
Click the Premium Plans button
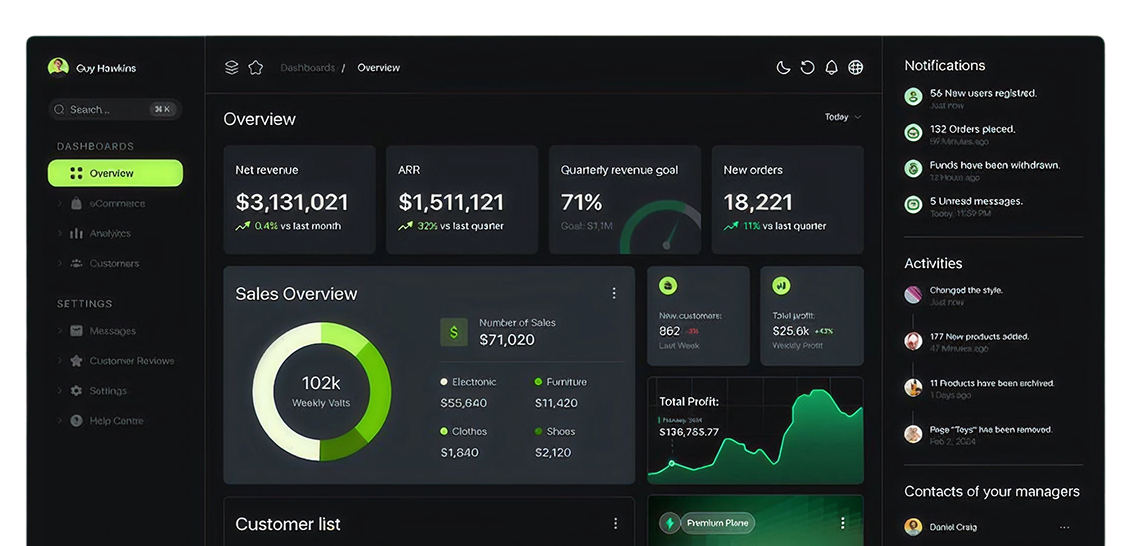click(707, 523)
